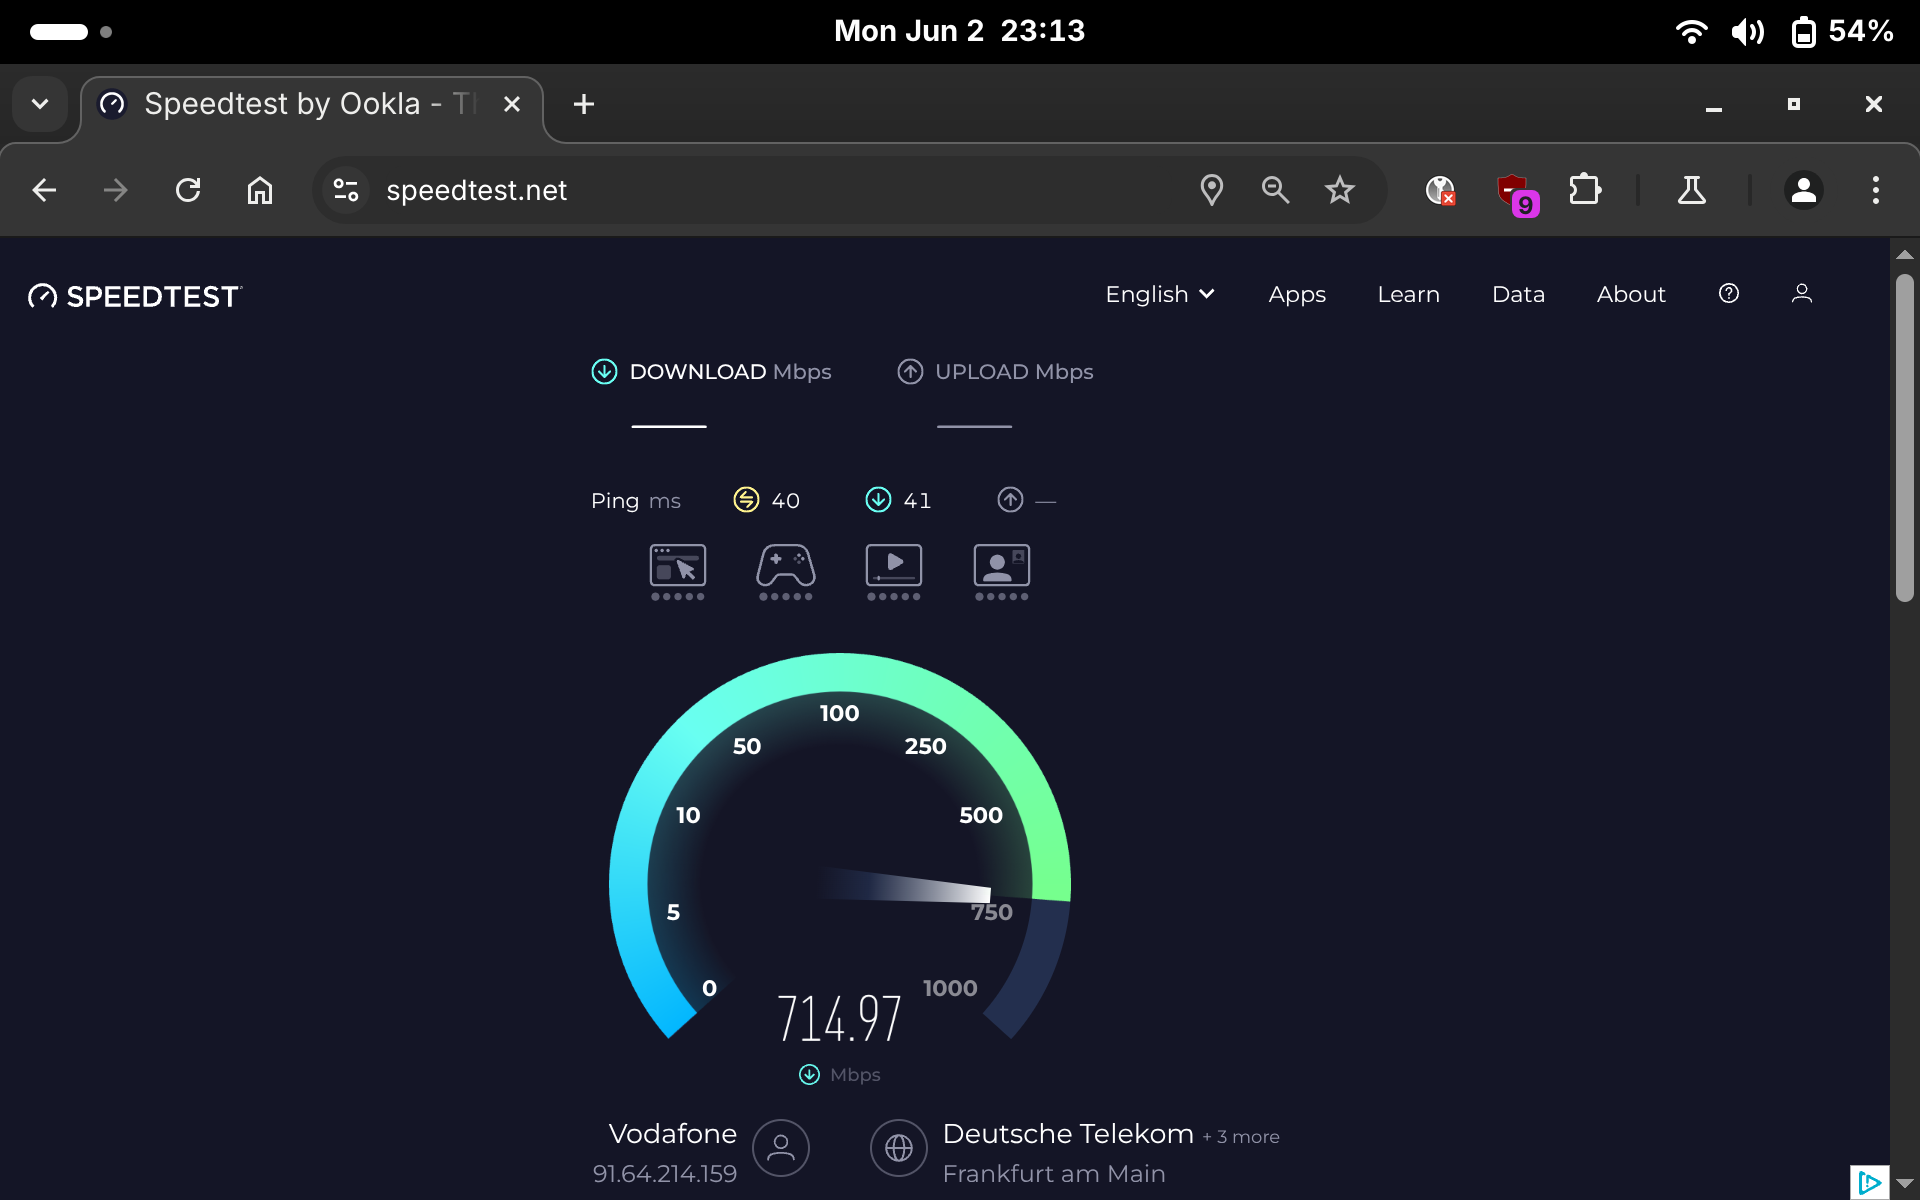Open location permission icon in address bar

[x=1212, y=190]
